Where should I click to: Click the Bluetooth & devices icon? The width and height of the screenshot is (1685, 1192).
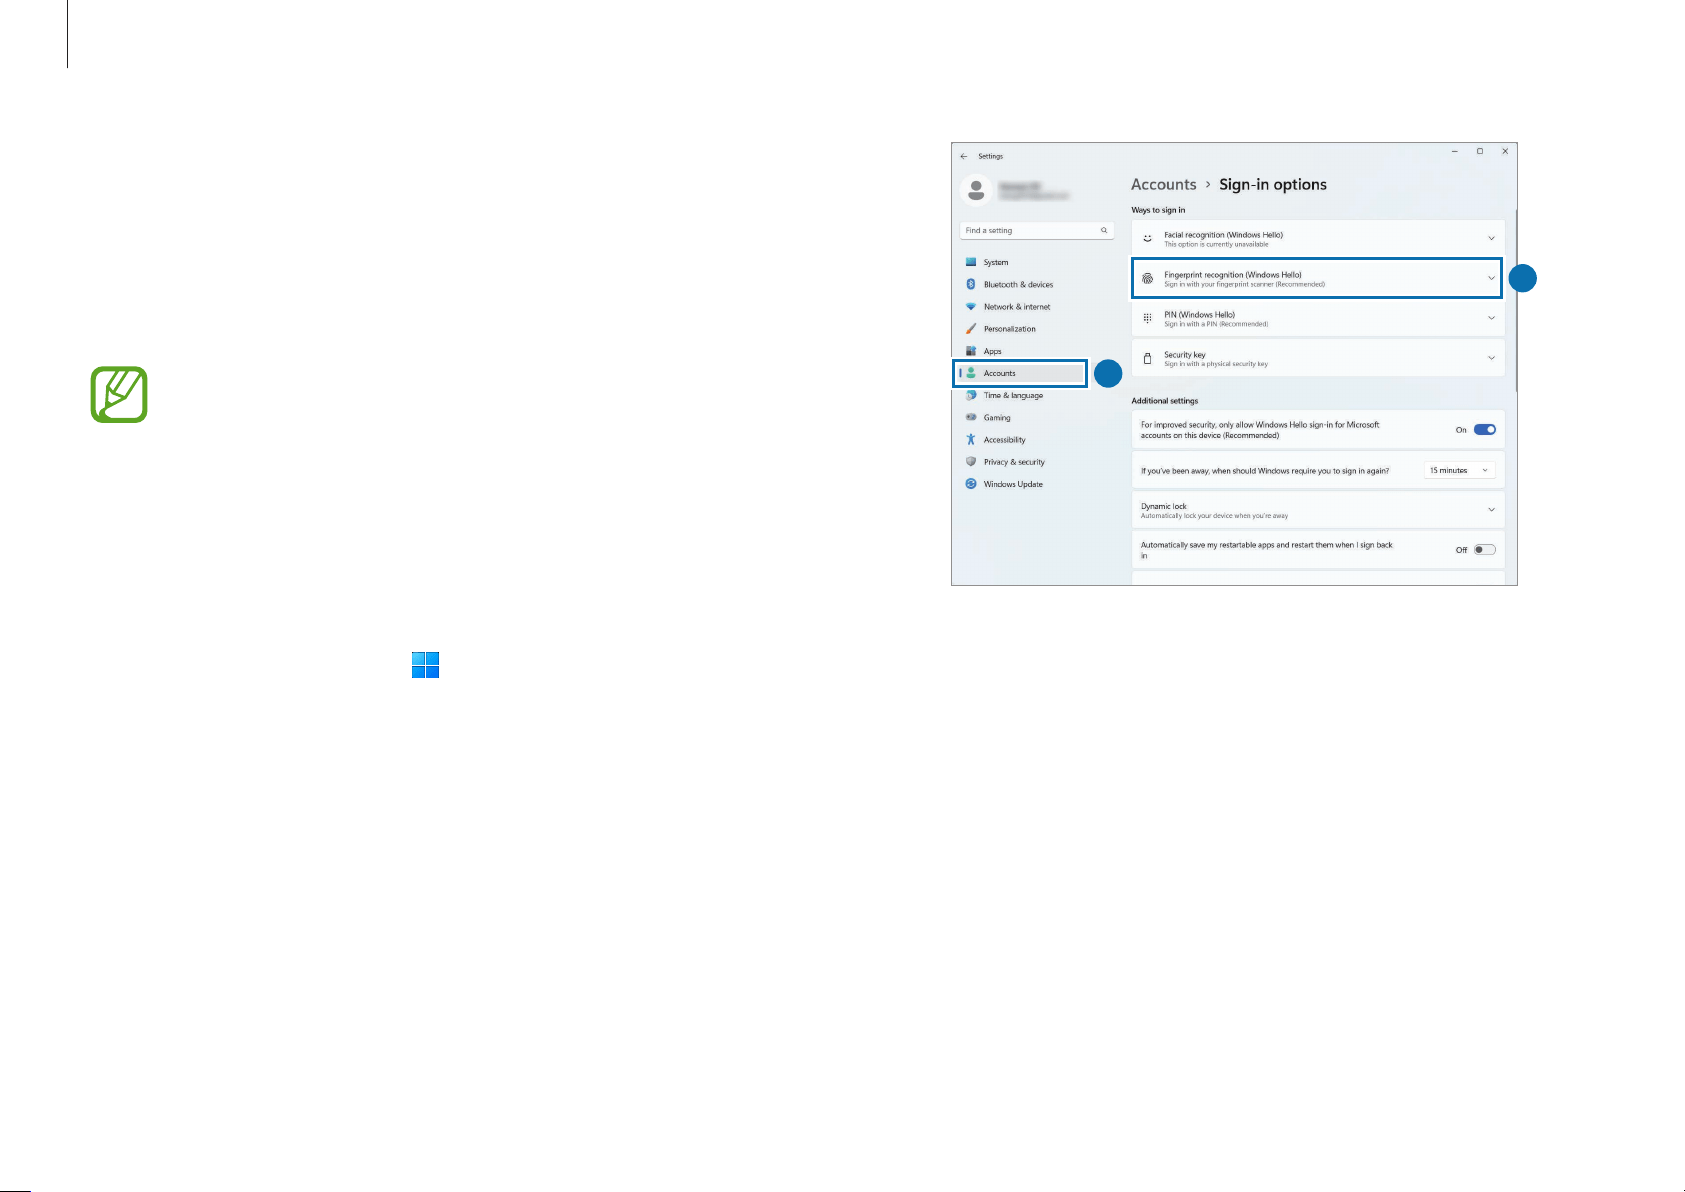970,284
